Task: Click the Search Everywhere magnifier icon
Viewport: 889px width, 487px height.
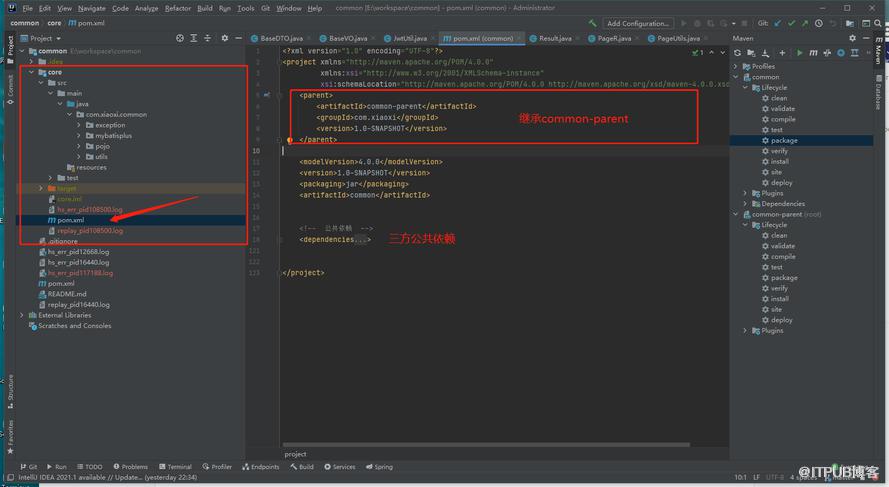Action: pos(878,23)
